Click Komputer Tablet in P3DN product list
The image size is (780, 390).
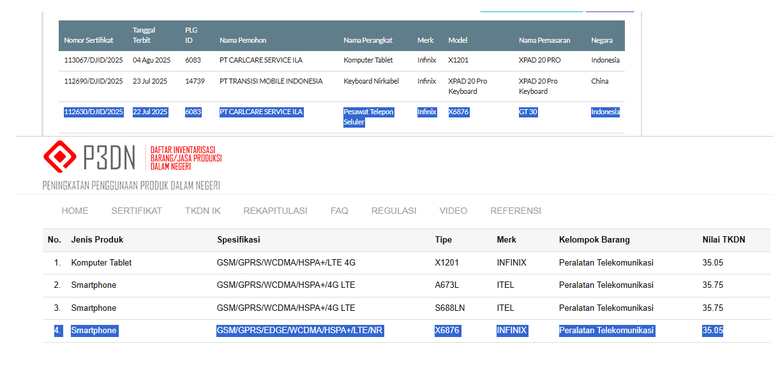tap(101, 263)
